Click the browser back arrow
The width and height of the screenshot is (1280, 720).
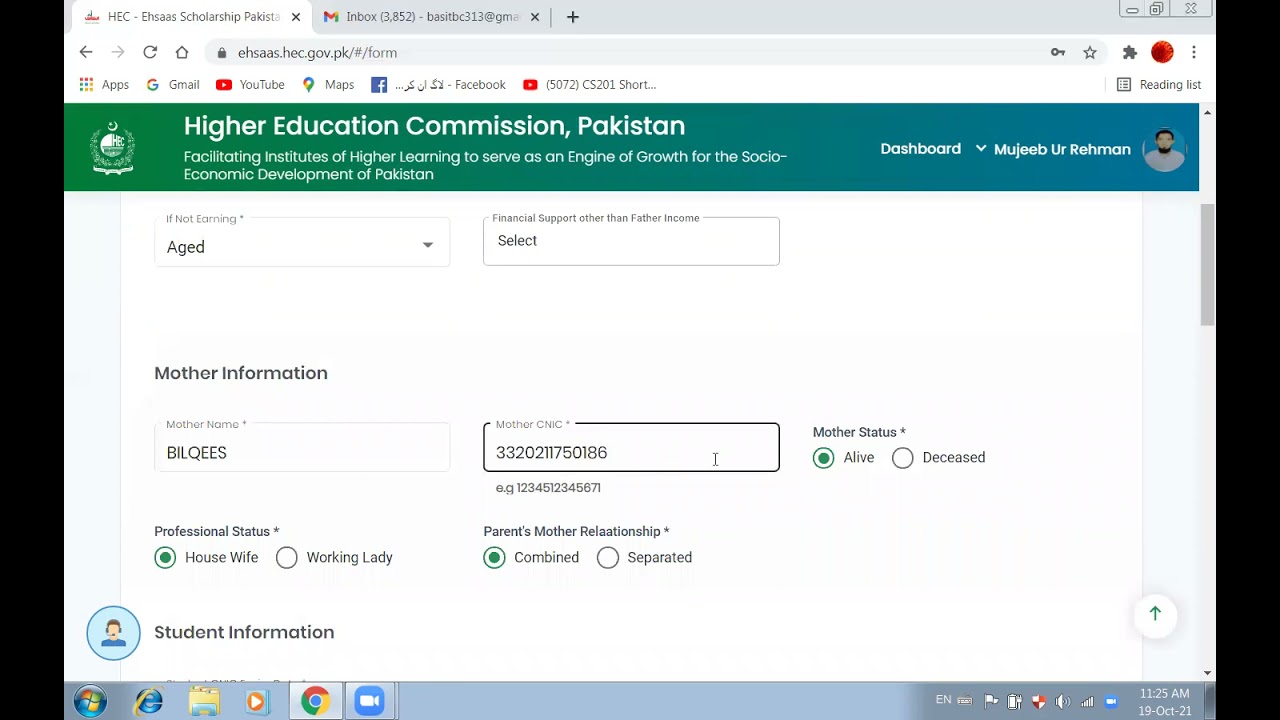86,52
